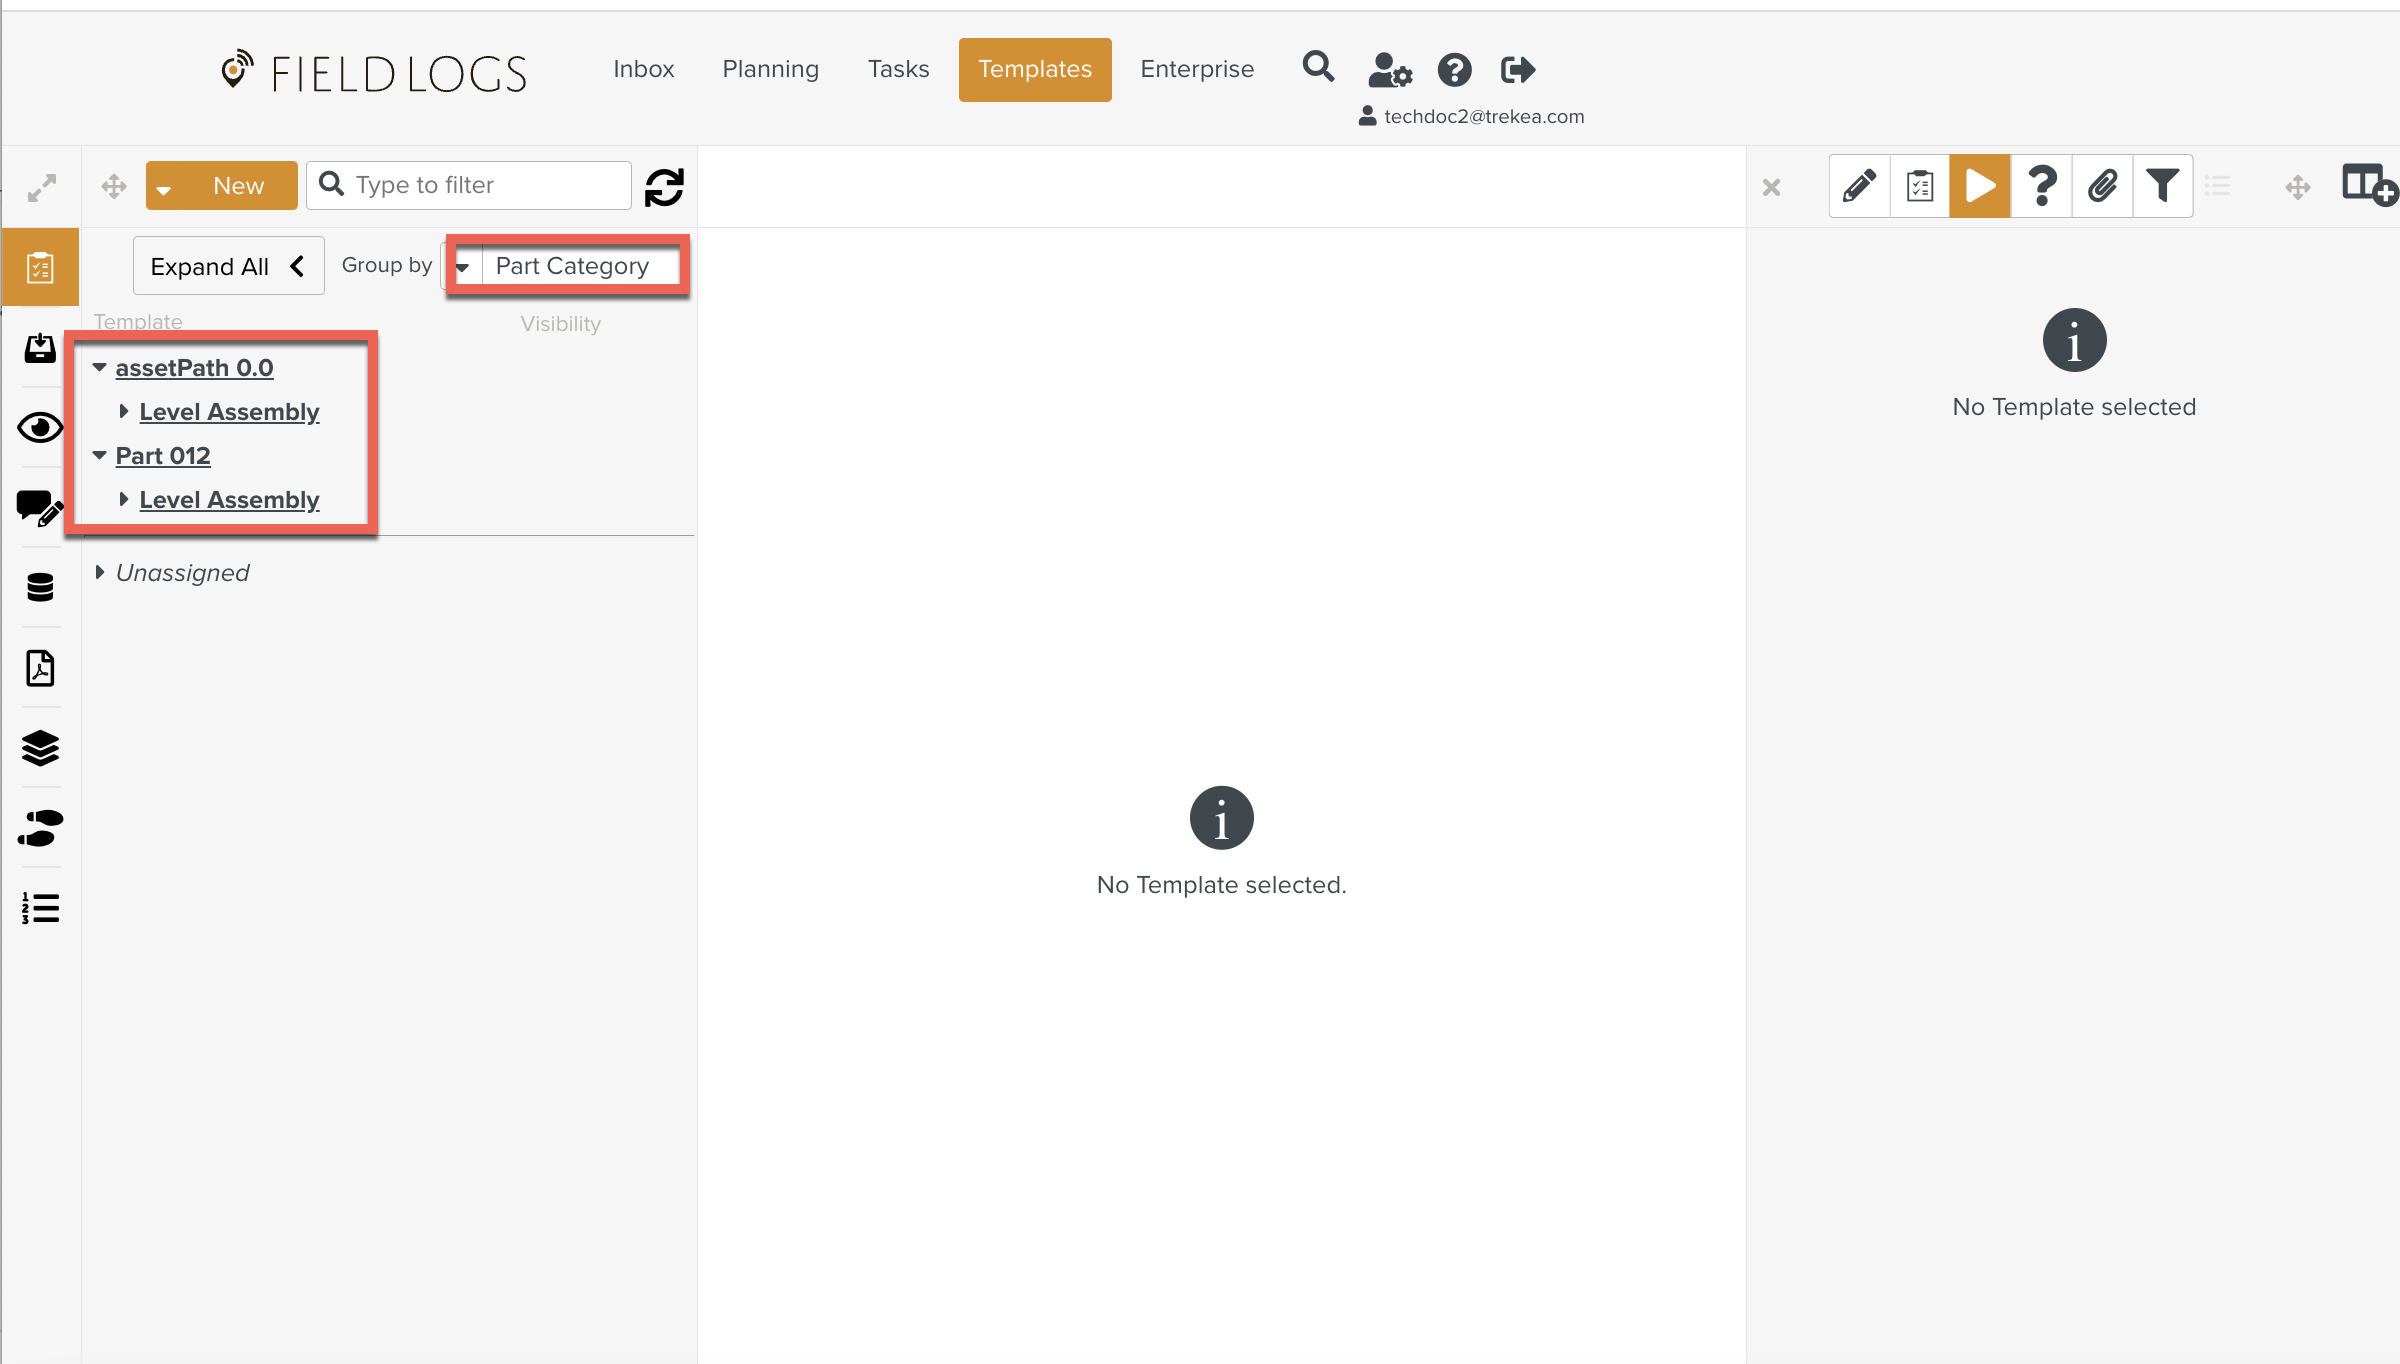Open the numbered list sidebar icon
Screen dimensions: 2400x1364
coord(40,908)
